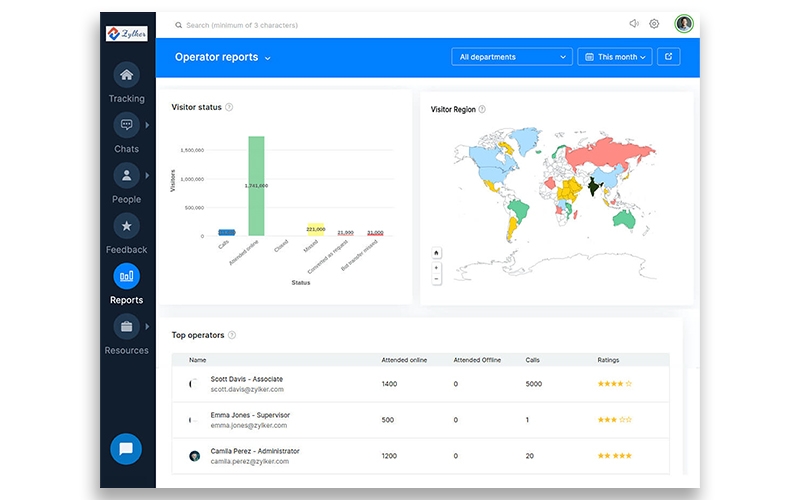The image size is (800, 500).
Task: Click Camila Perez's avatar
Action: [x=194, y=456]
